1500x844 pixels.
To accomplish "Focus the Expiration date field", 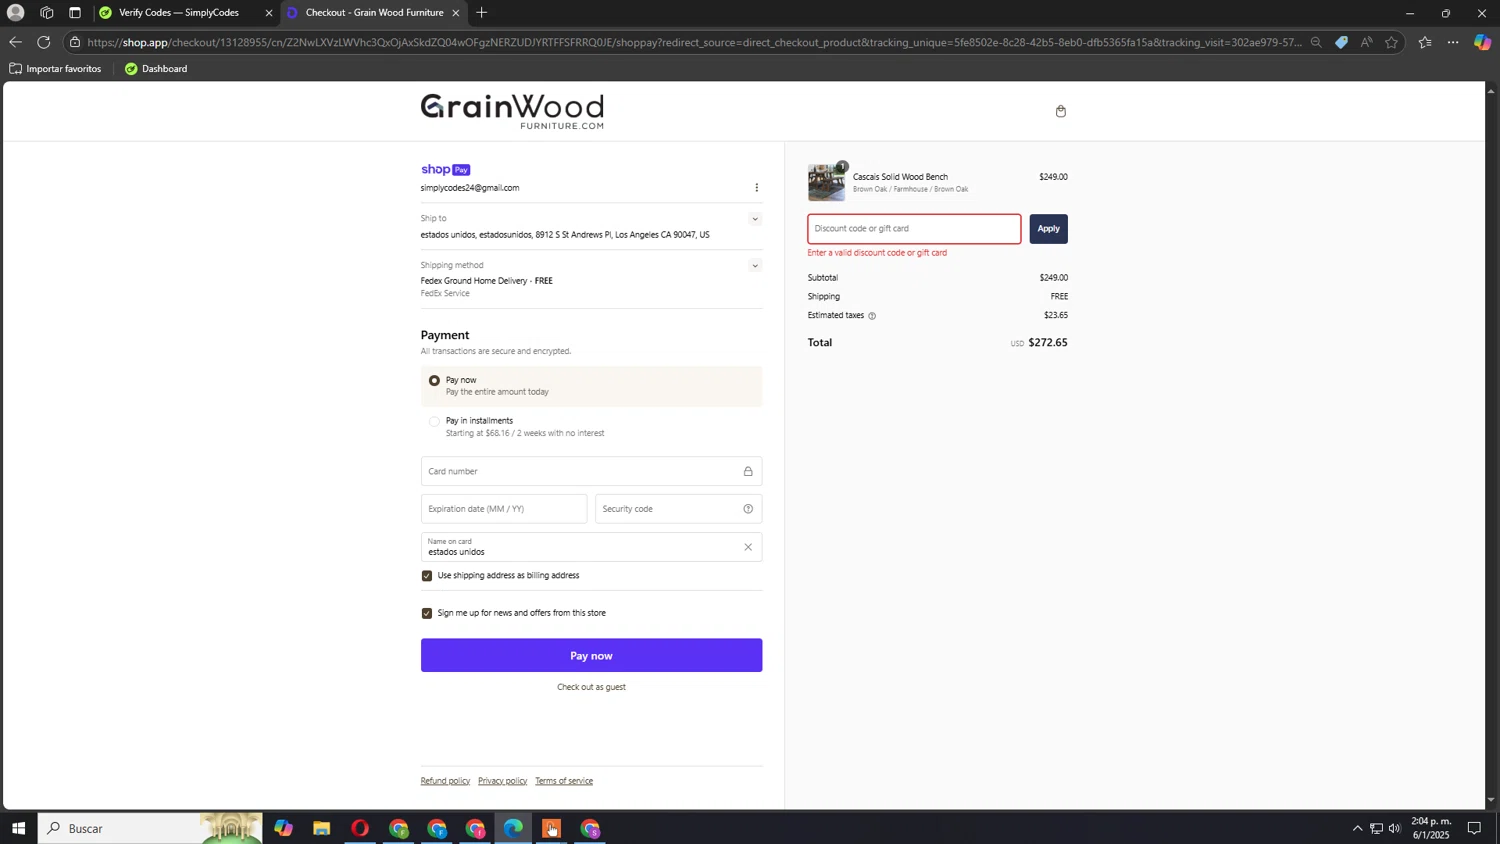I will [504, 509].
